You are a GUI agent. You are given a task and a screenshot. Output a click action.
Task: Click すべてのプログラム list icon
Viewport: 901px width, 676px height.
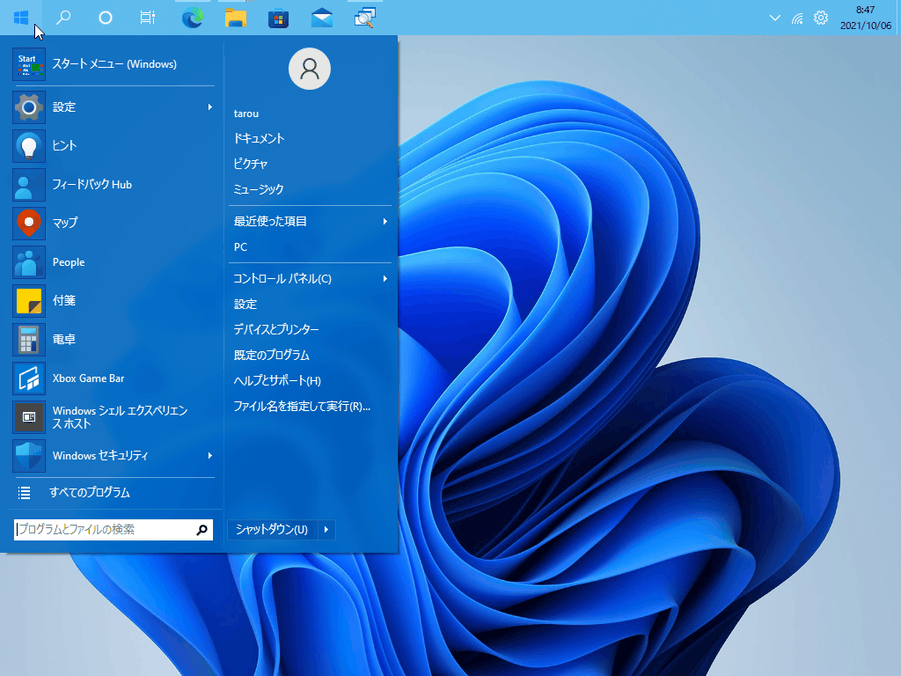click(x=24, y=493)
